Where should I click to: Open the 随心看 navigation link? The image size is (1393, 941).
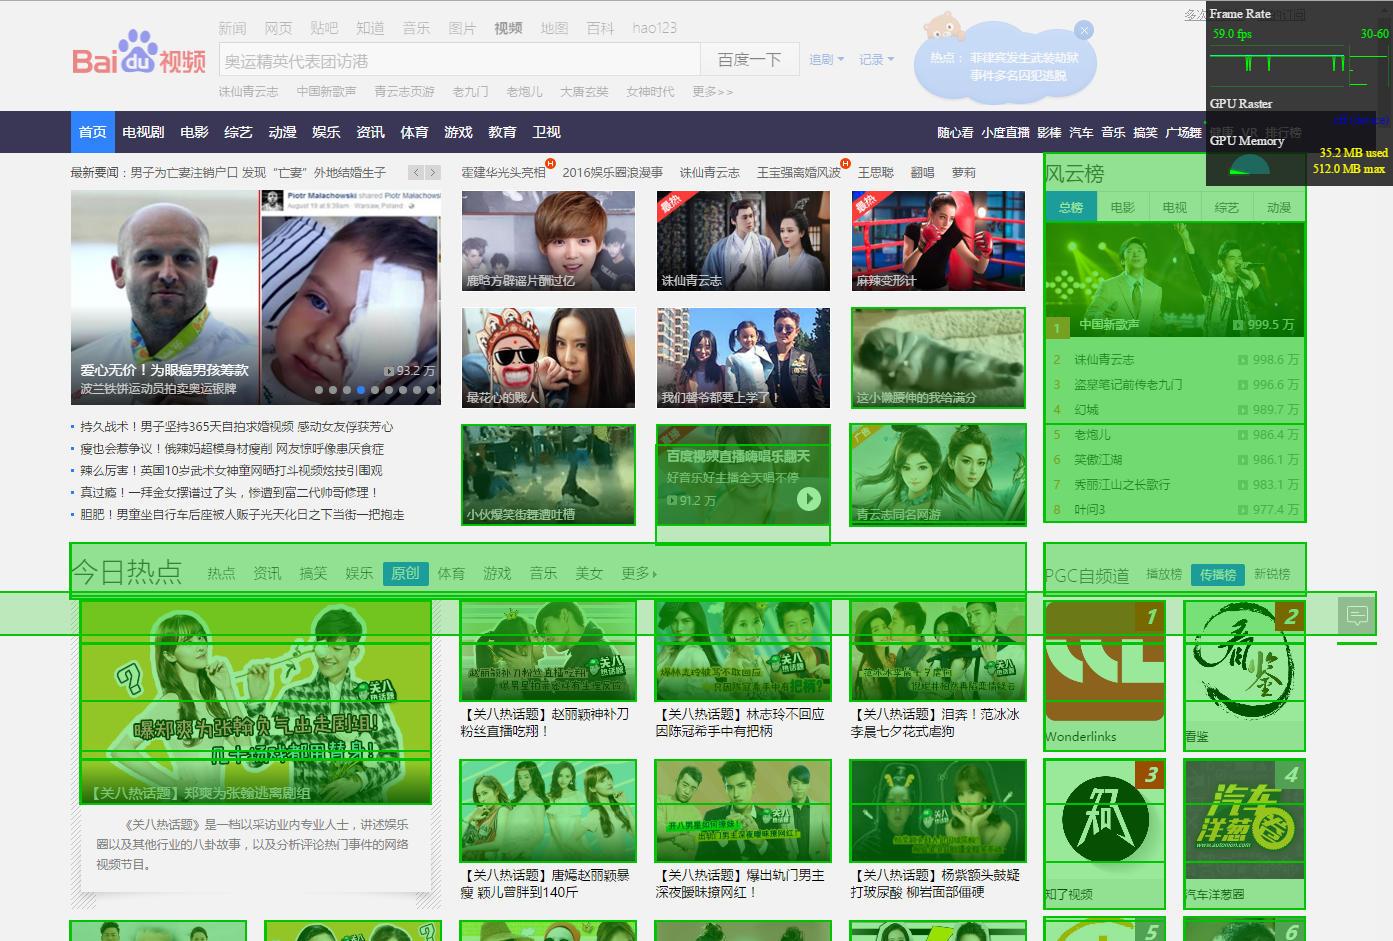[955, 132]
